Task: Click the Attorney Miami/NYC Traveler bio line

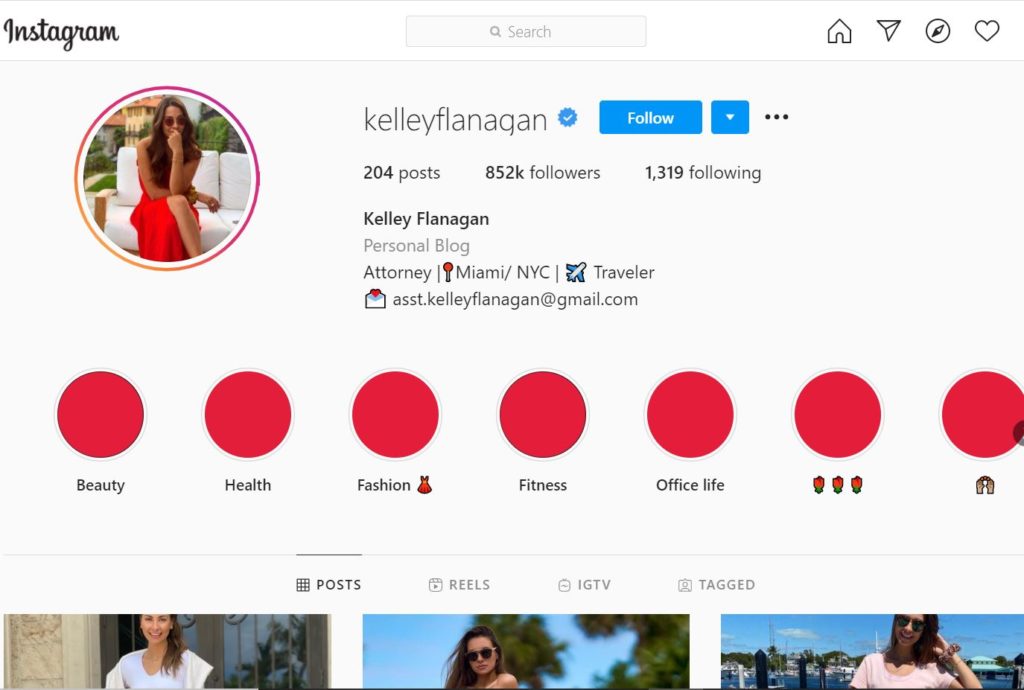Action: pyautogui.click(x=509, y=272)
